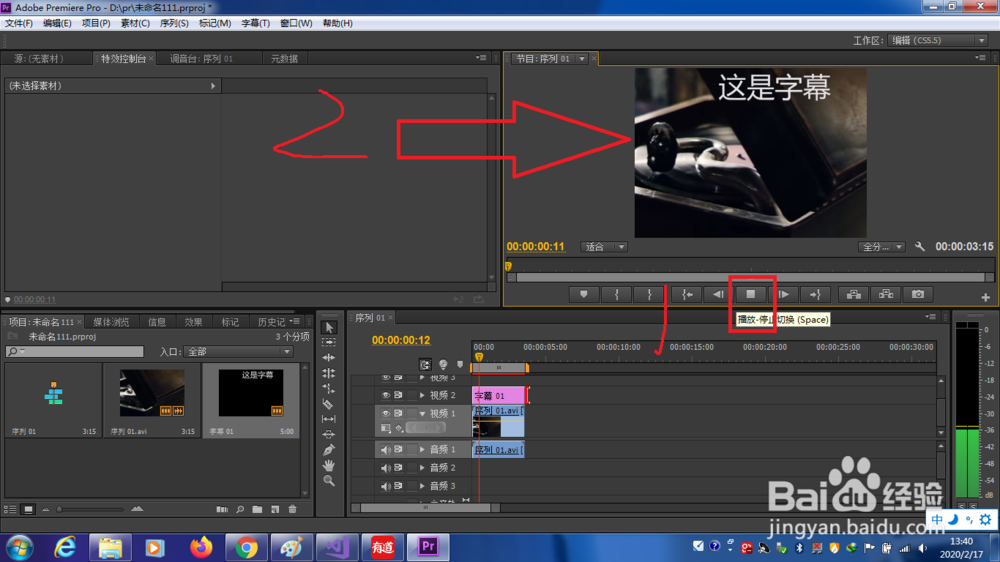Viewport: 1000px width, 562px height.
Task: Open the 全分 playback resolution dropdown
Action: pos(881,247)
